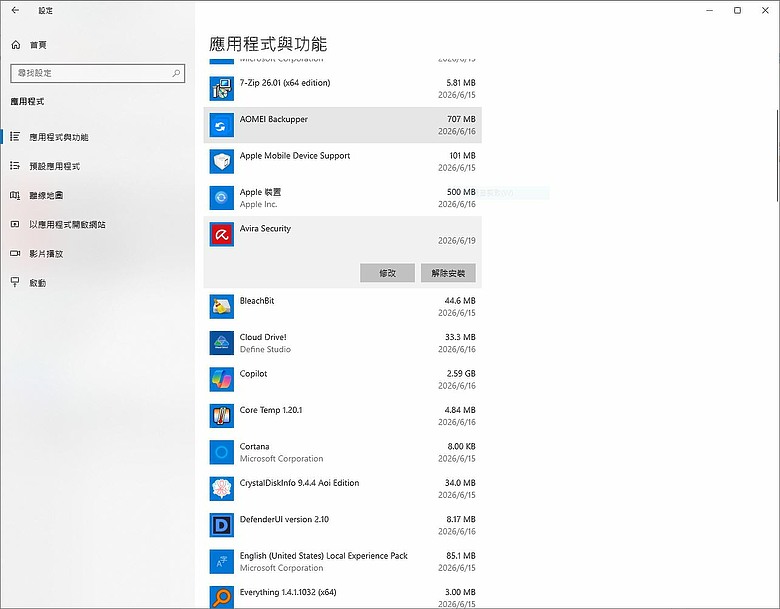Image resolution: width=780 pixels, height=609 pixels.
Task: Click the English Local Experience Pack icon
Action: pos(221,562)
